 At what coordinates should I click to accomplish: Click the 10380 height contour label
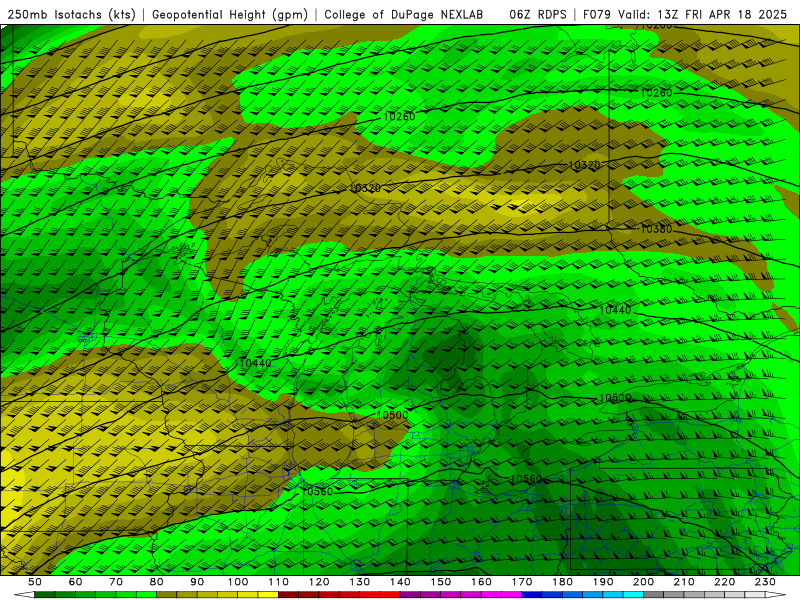tap(656, 229)
